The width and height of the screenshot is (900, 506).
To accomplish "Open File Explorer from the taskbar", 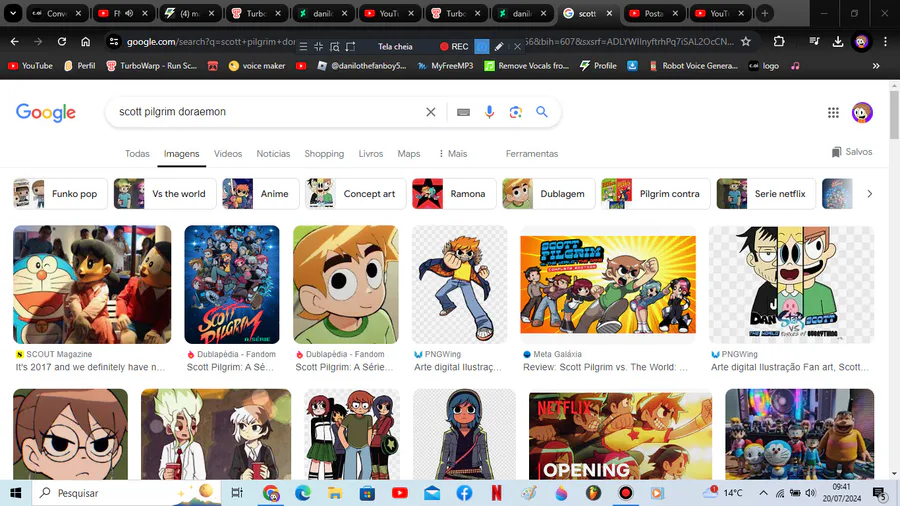I will [335, 493].
